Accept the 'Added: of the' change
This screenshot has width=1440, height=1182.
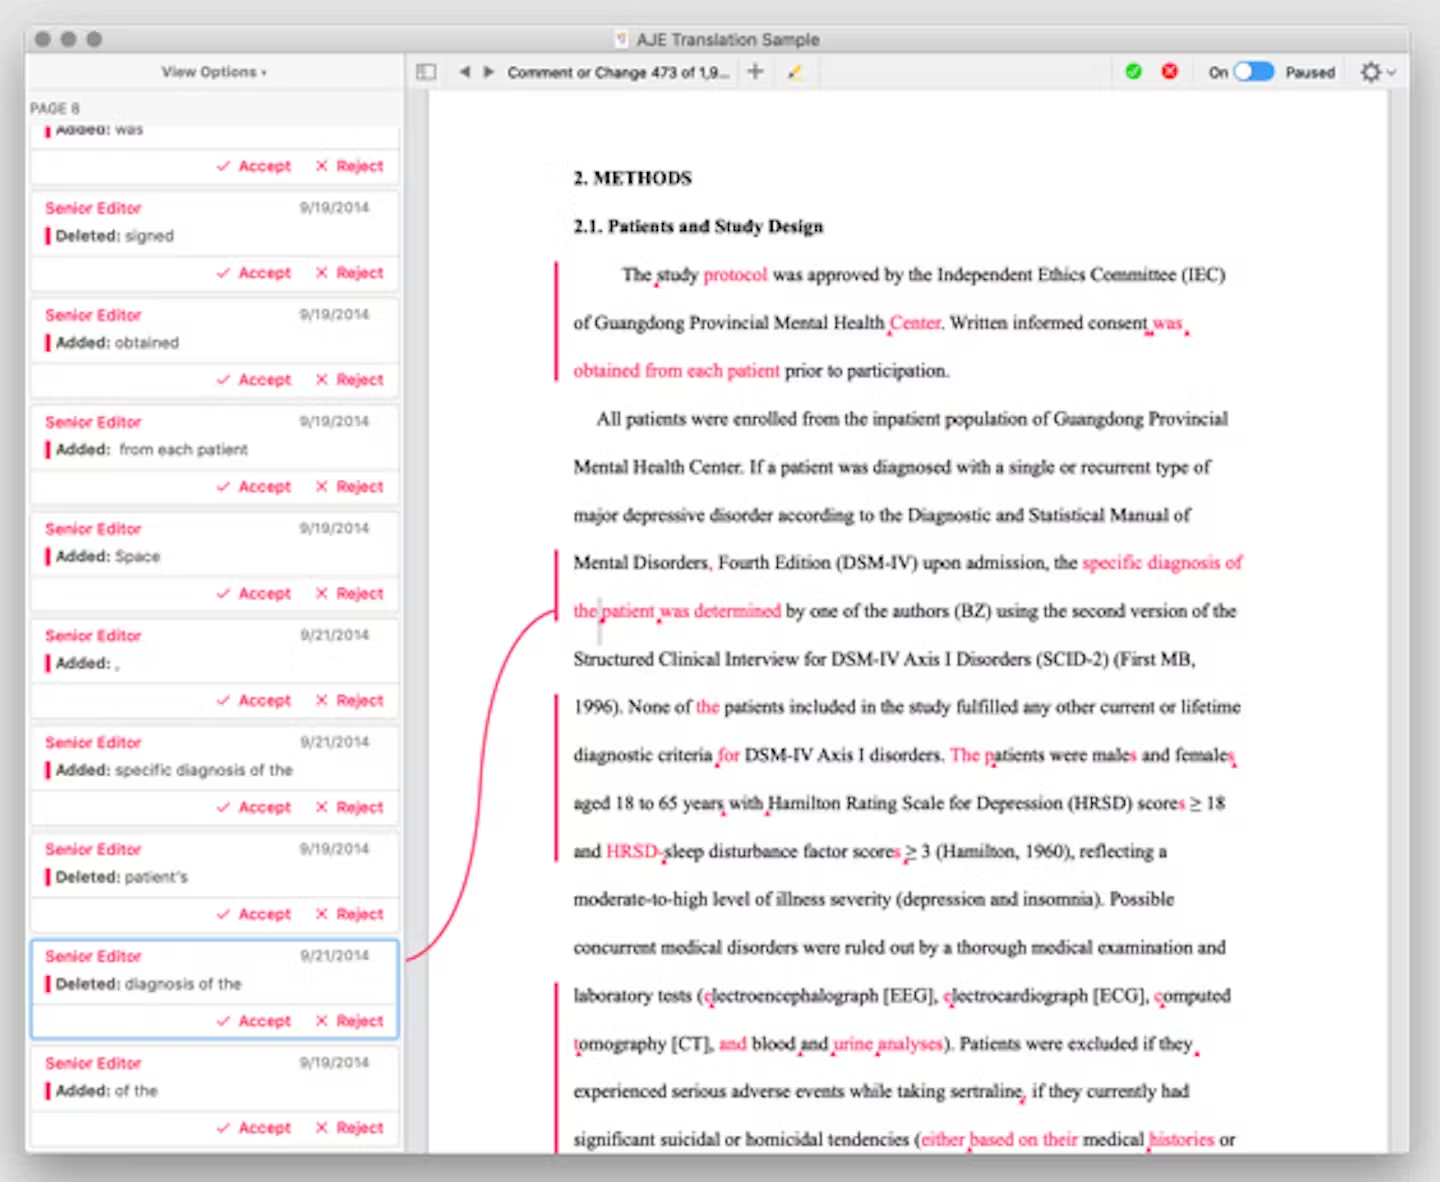tap(254, 1128)
